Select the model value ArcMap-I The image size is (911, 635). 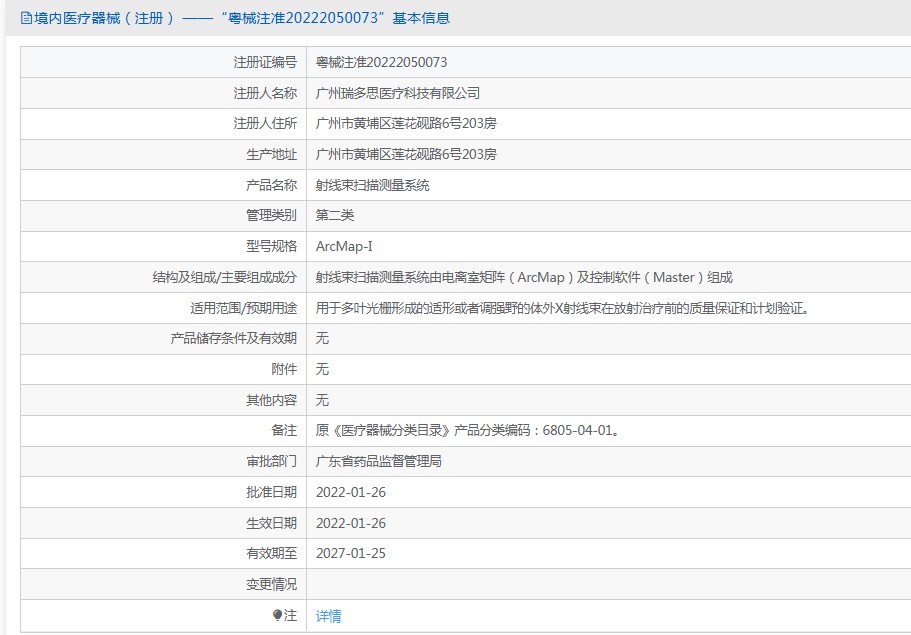coord(348,246)
